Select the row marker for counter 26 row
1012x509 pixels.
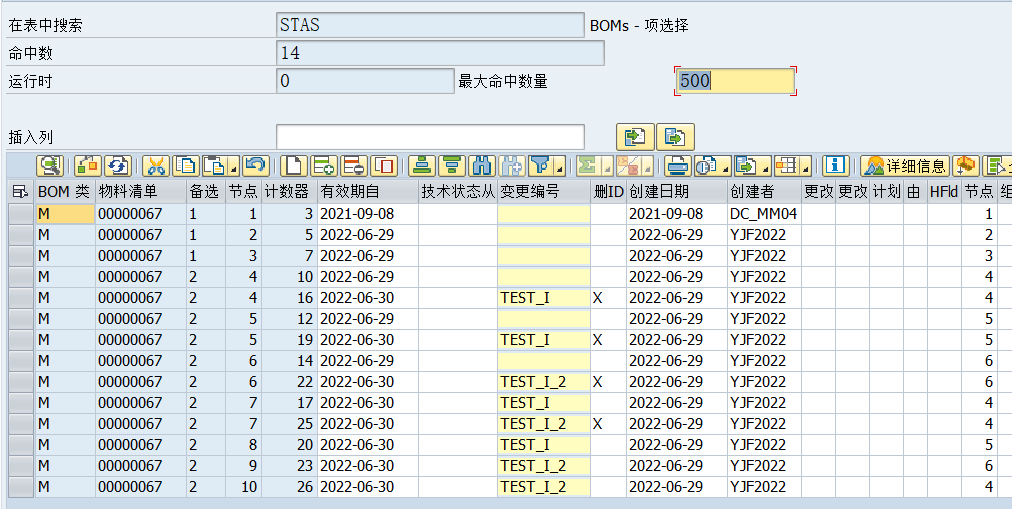21,486
